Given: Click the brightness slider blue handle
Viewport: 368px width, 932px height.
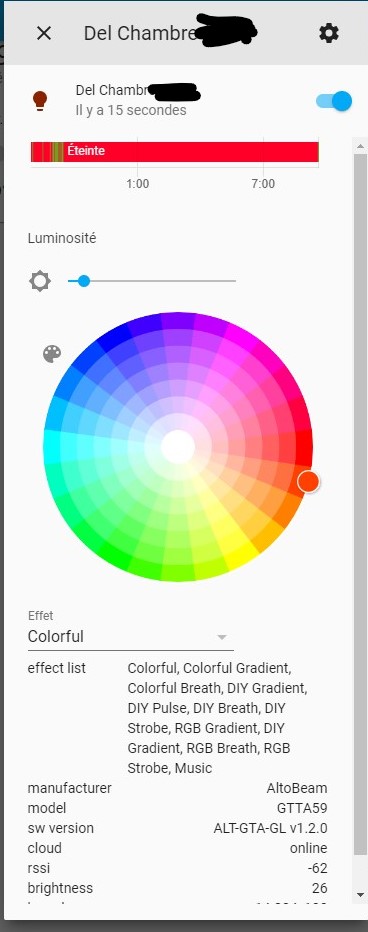Looking at the screenshot, I should (84, 281).
